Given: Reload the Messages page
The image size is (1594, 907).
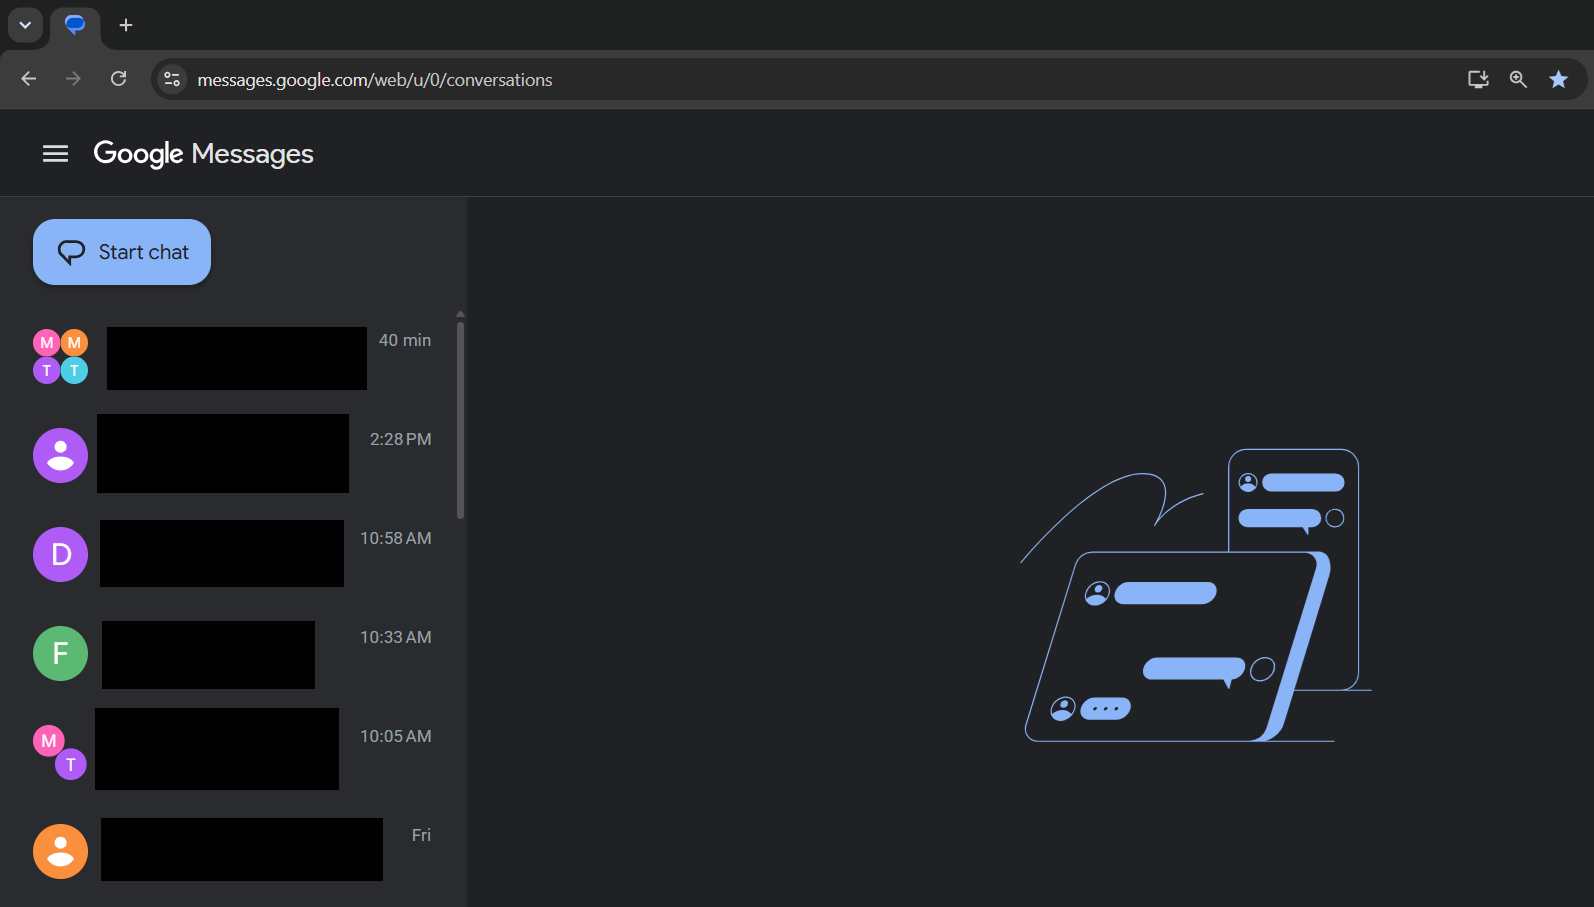Looking at the screenshot, I should click(118, 79).
